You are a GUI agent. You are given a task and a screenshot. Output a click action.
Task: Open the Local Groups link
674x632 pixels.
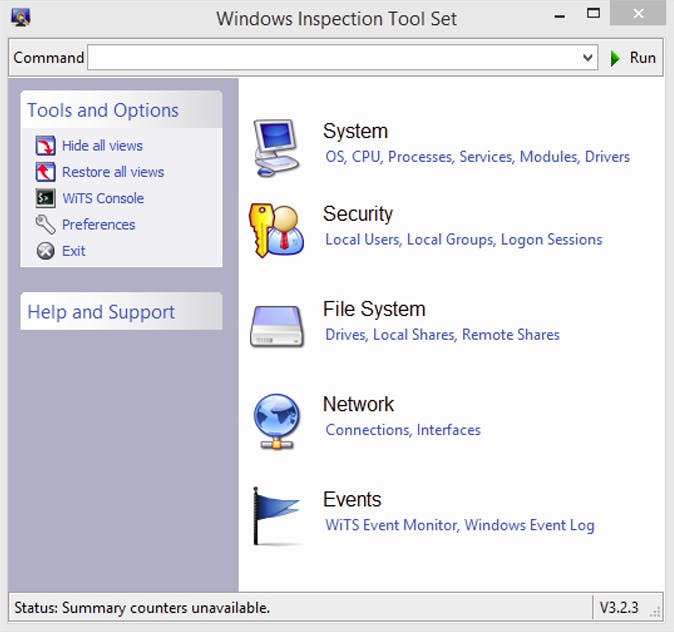450,239
